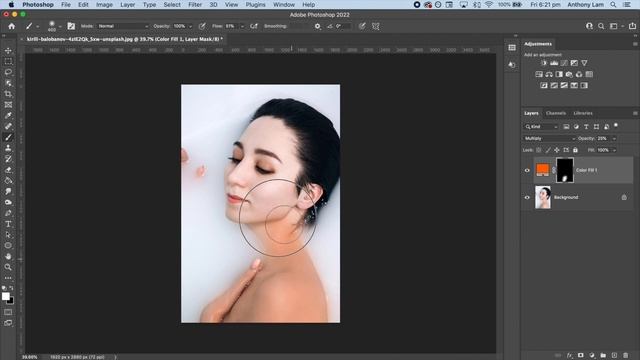
Task: Select the Eraser tool
Action: coord(8,170)
